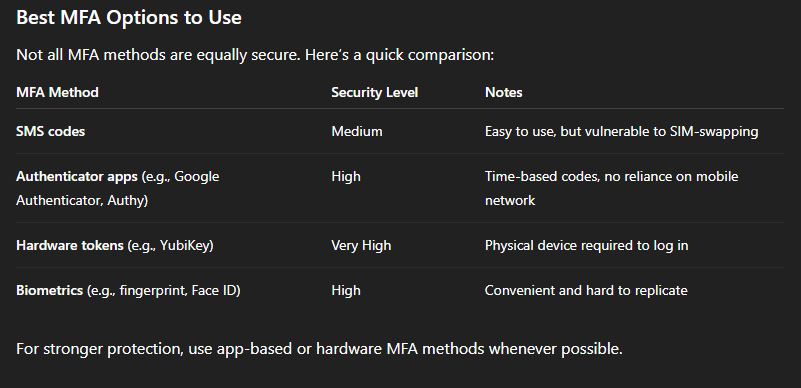Select the 'MFA Method' column header
The image size is (801, 388).
click(x=57, y=92)
